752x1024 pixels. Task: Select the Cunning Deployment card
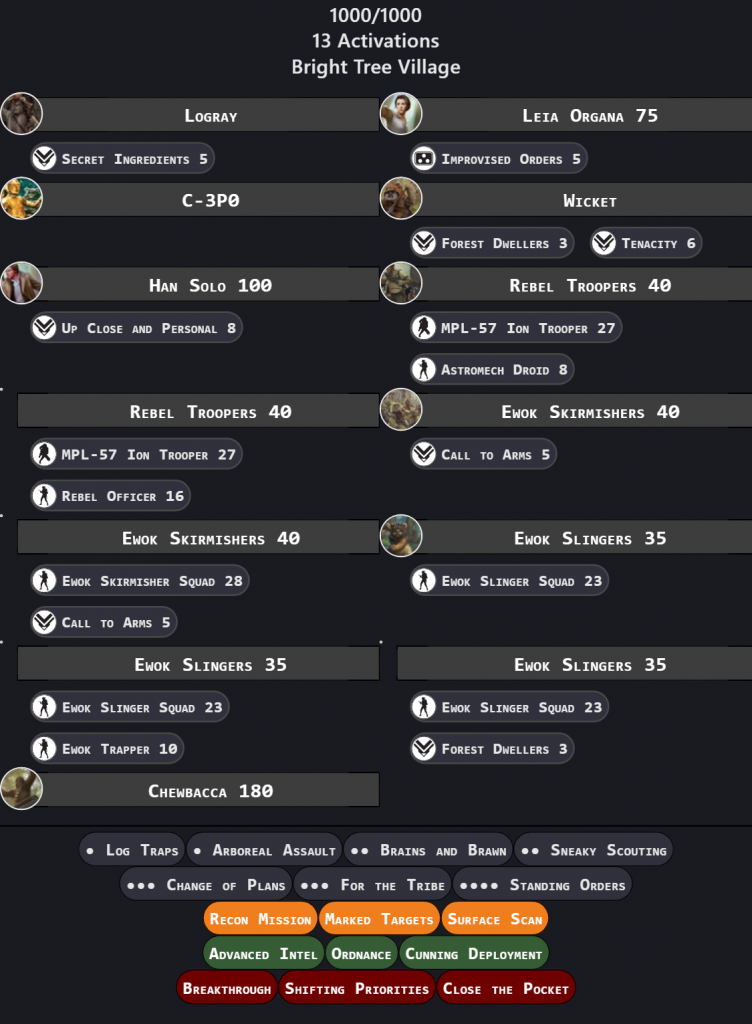(474, 954)
